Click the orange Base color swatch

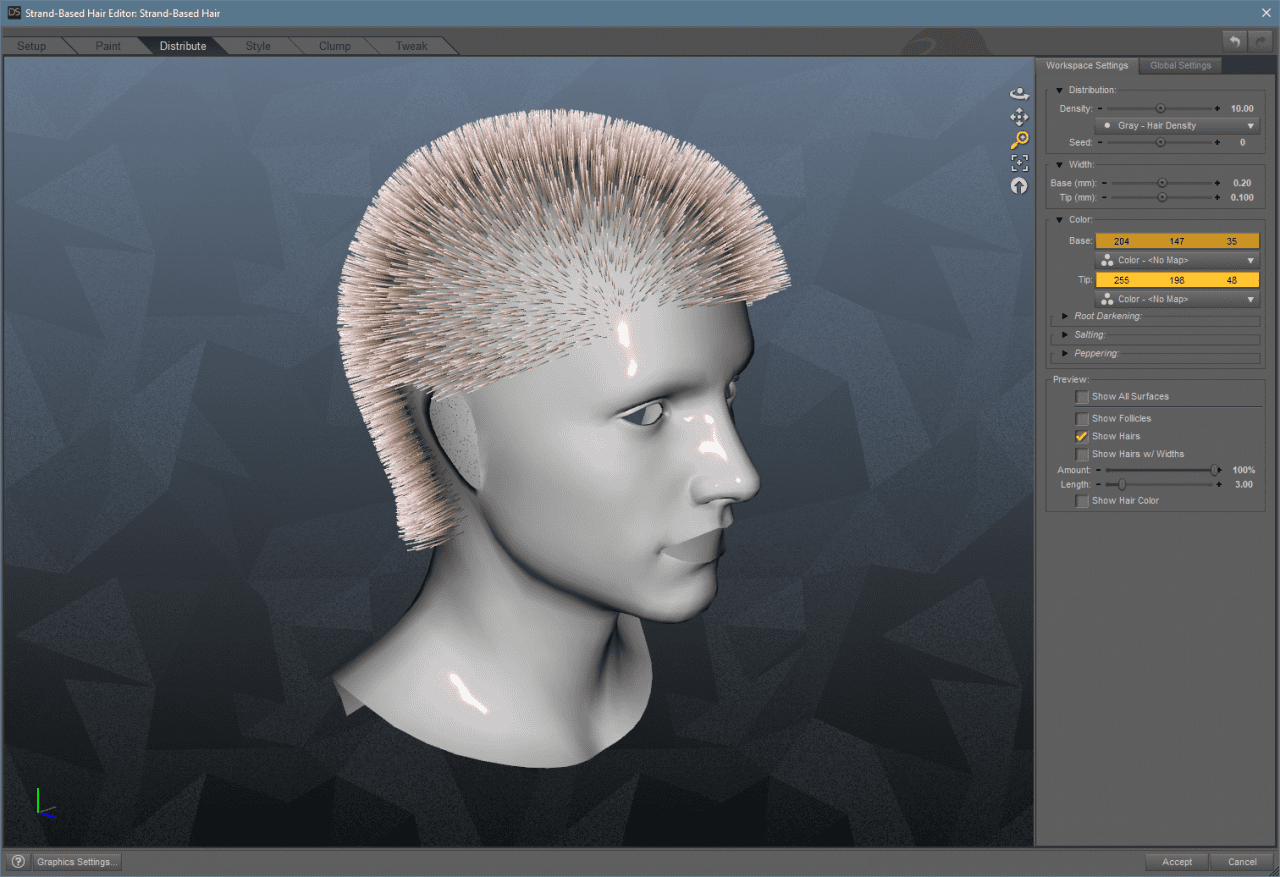1177,240
